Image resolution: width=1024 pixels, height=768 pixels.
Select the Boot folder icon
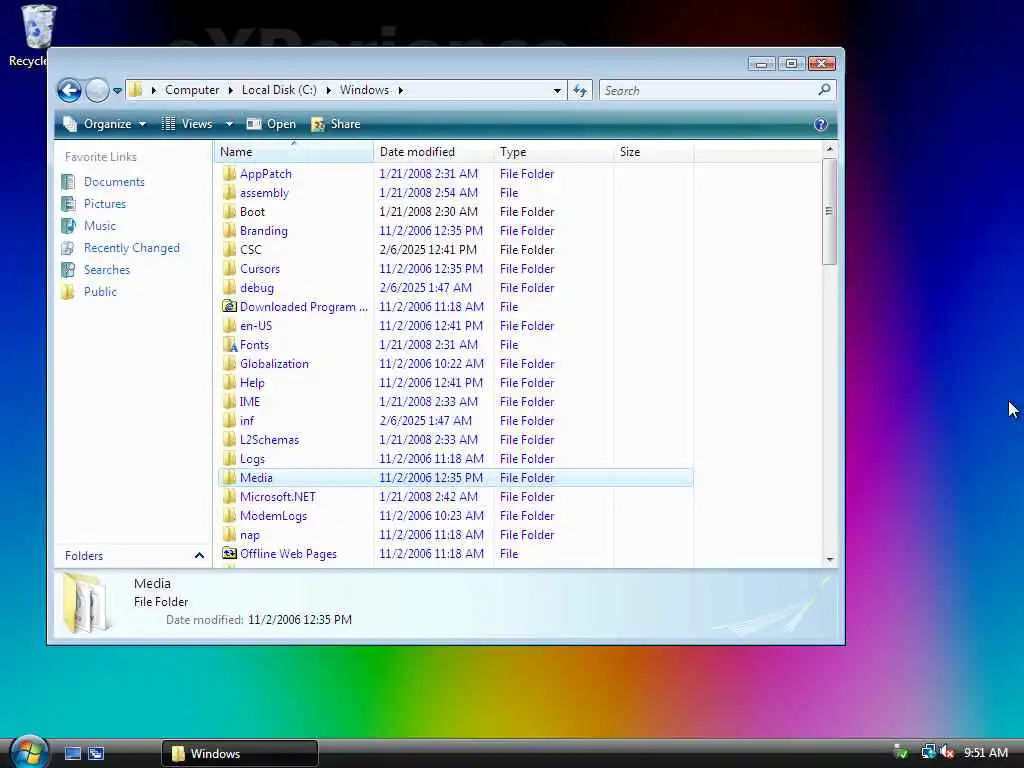click(x=229, y=212)
